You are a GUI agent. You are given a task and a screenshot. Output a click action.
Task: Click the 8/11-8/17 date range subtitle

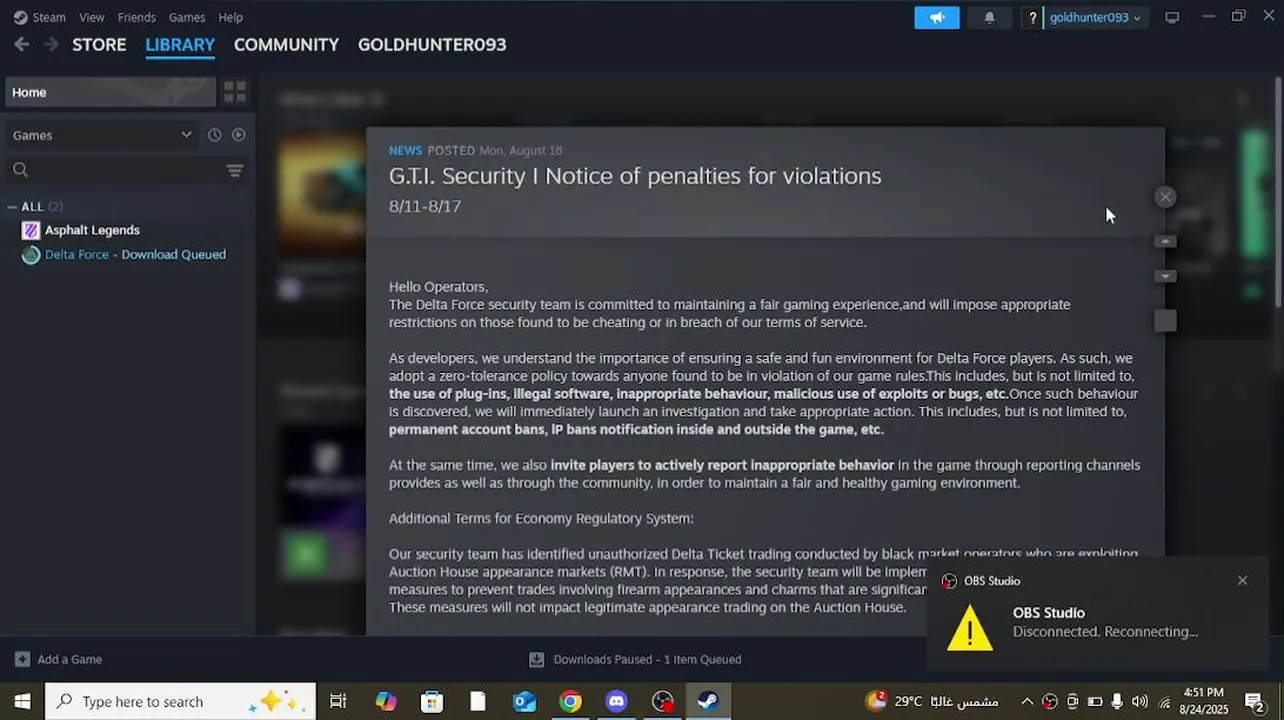[x=425, y=206]
